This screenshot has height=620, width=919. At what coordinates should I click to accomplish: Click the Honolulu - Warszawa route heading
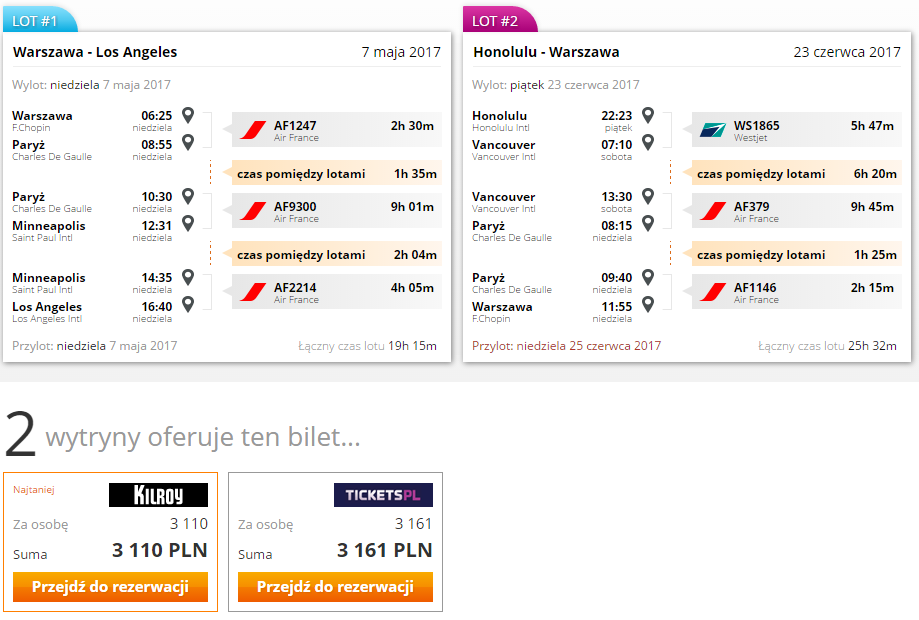click(546, 52)
